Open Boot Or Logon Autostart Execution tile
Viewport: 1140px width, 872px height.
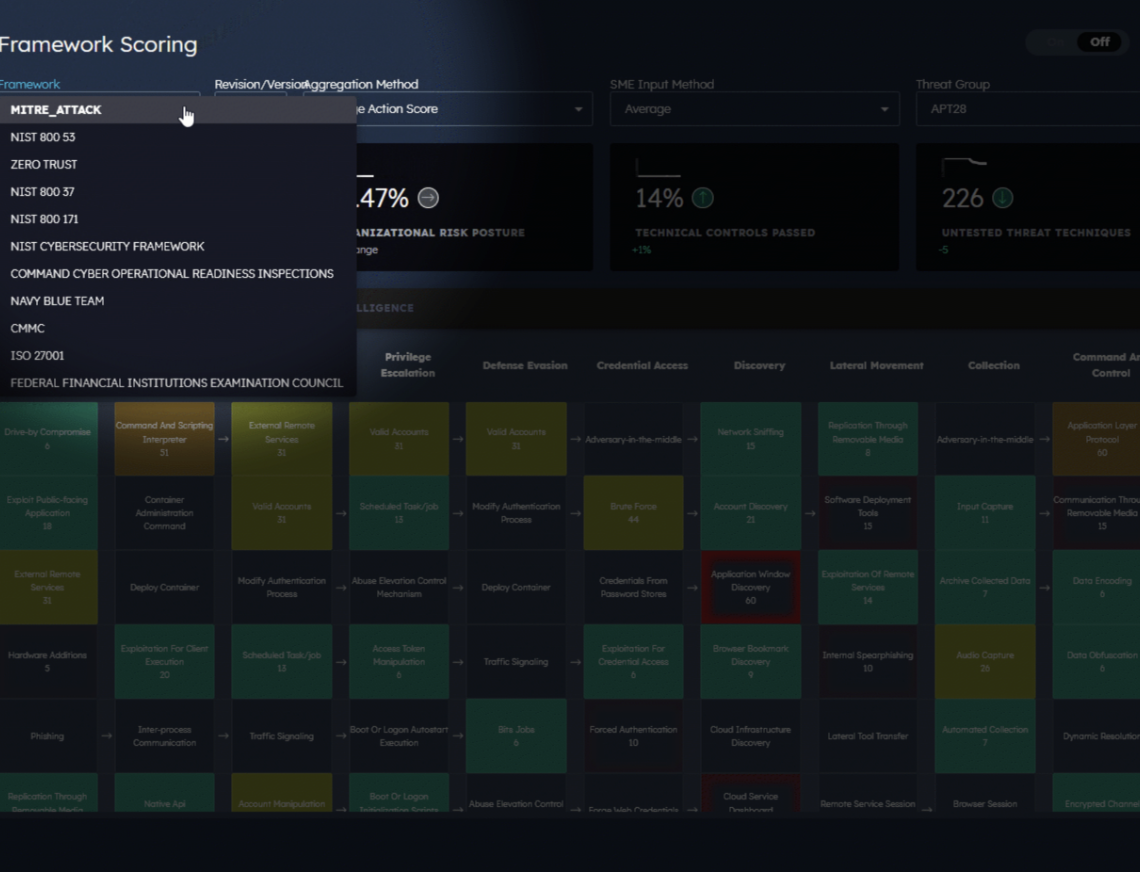(x=398, y=736)
